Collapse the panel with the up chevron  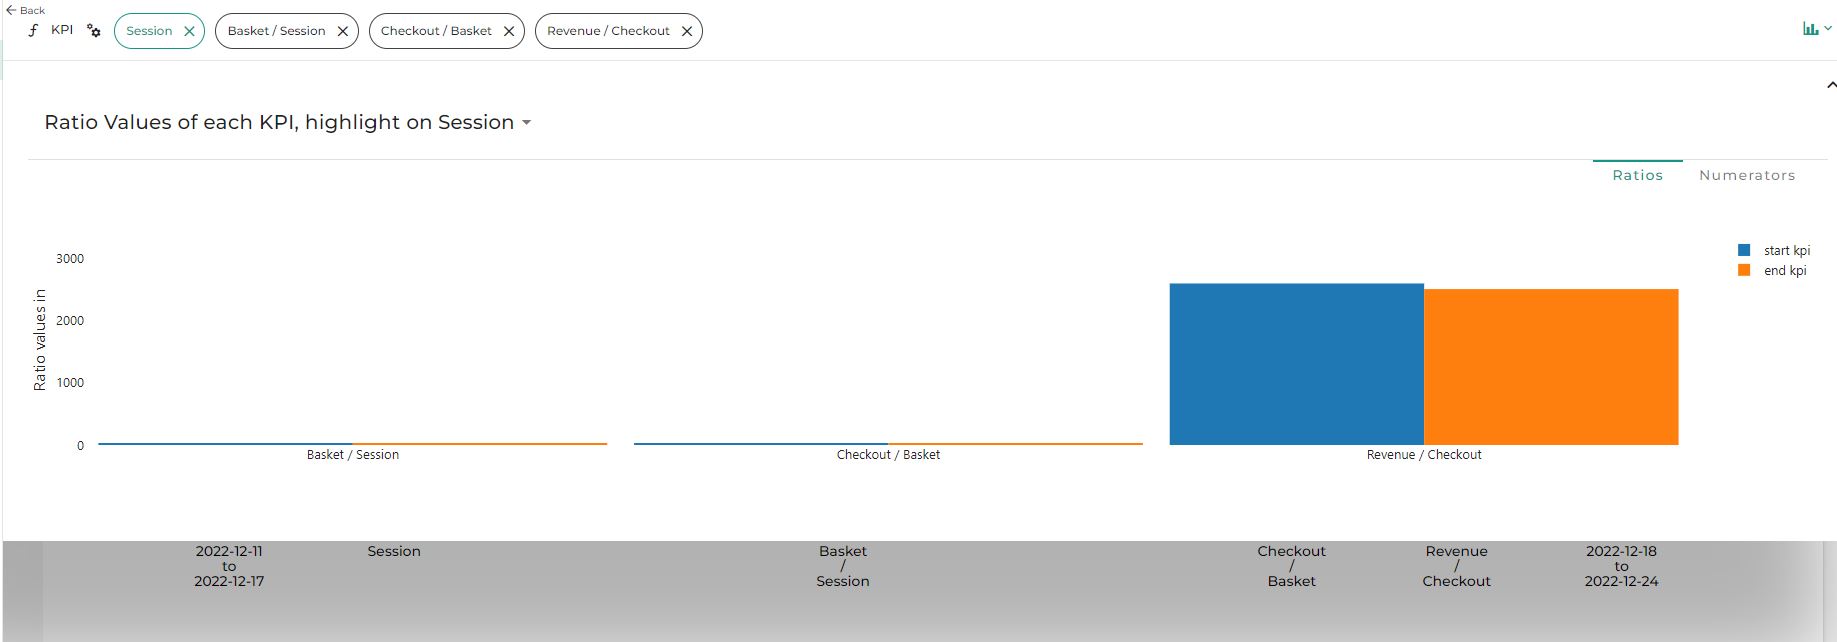(1831, 85)
